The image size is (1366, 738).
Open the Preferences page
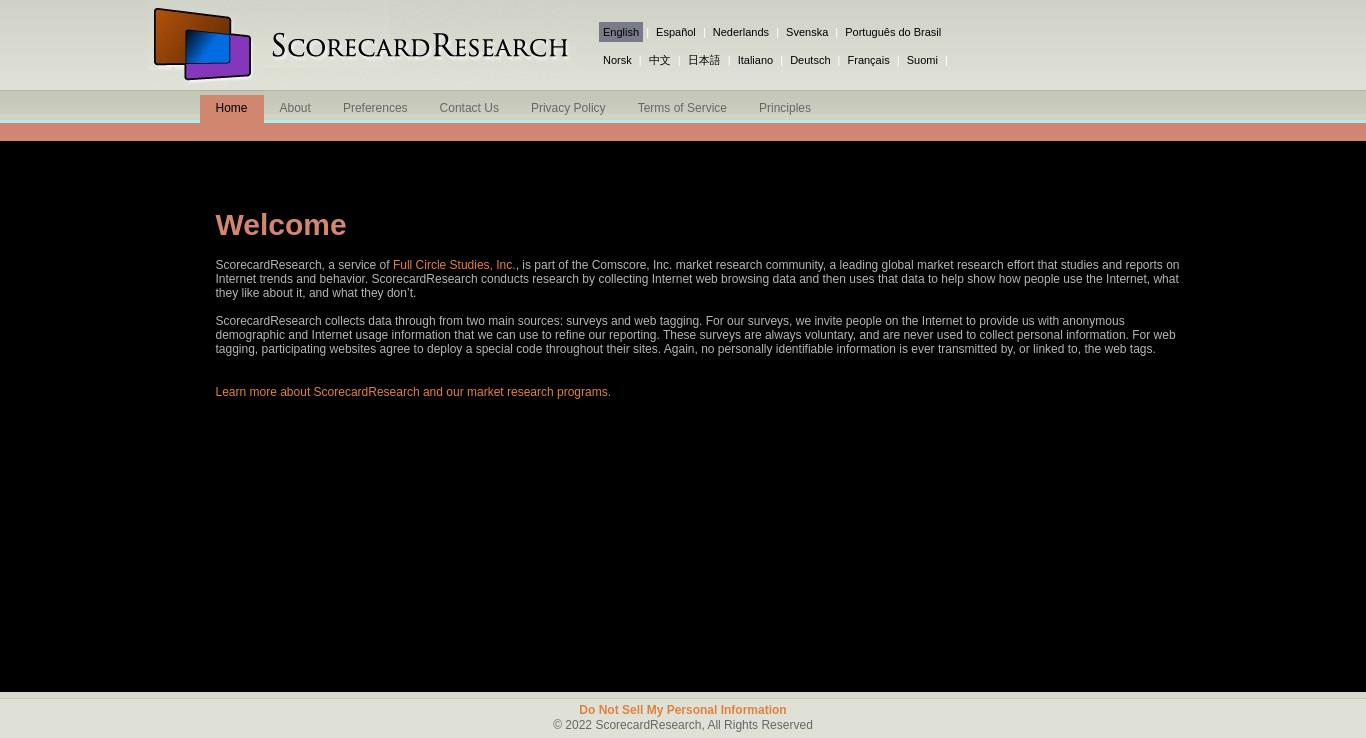pyautogui.click(x=375, y=108)
